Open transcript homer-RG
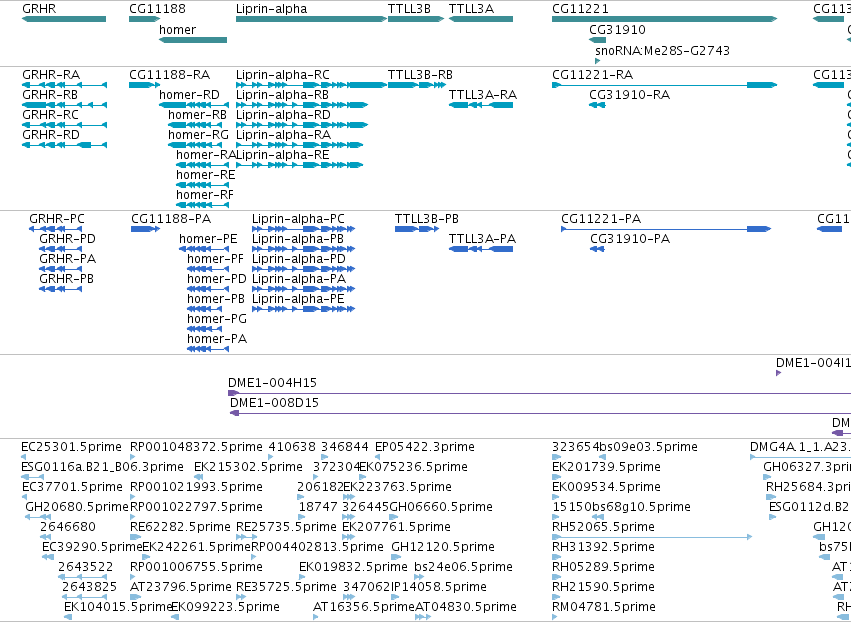 (x=199, y=135)
